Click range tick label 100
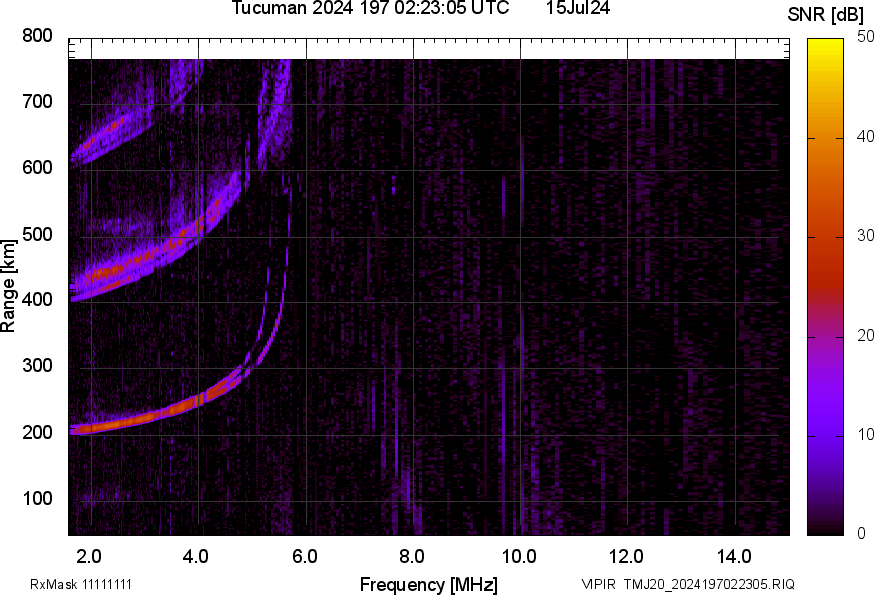The image size is (874, 595). tap(37, 498)
